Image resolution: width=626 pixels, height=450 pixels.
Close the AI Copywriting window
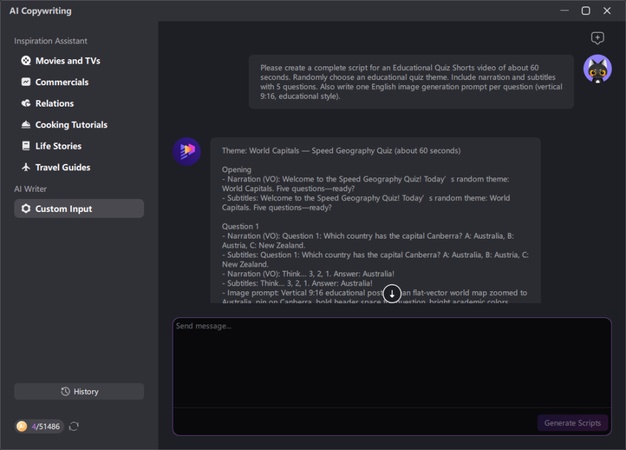click(607, 11)
